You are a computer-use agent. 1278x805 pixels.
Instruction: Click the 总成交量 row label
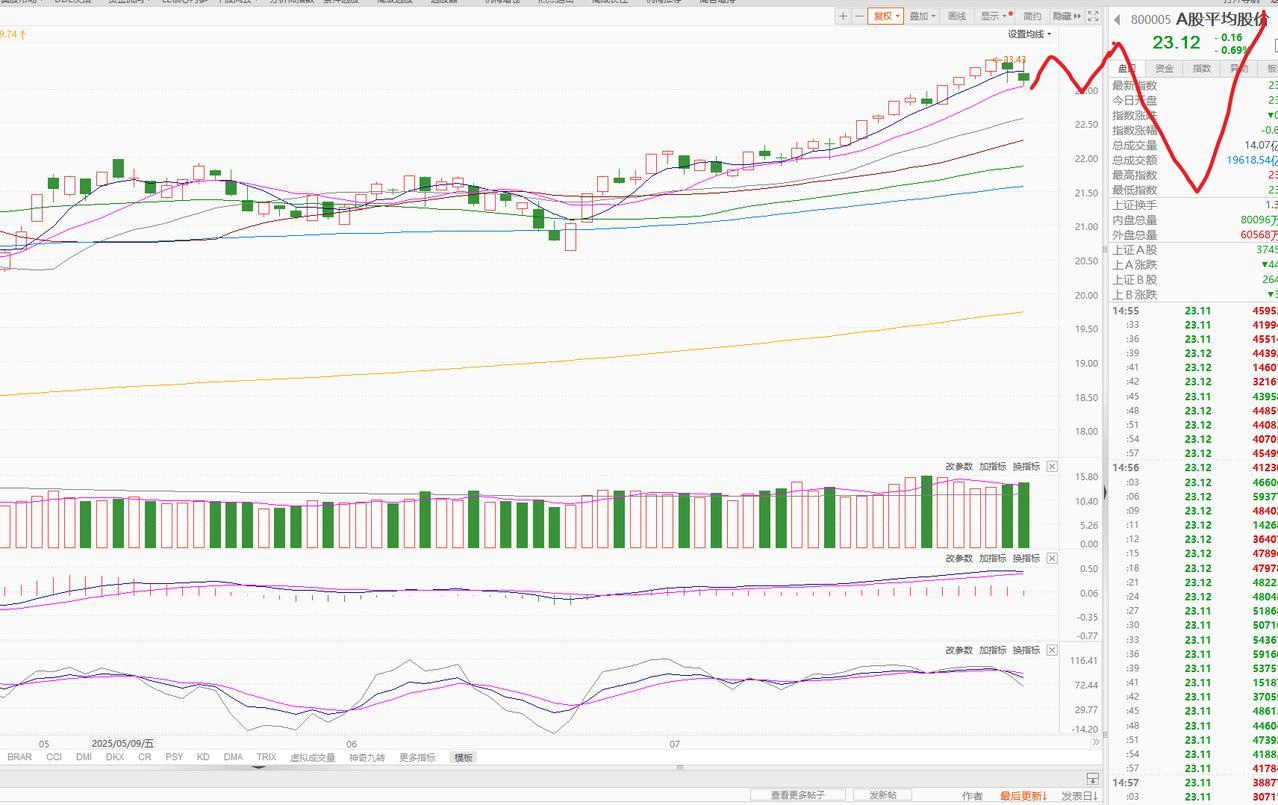(x=1134, y=146)
